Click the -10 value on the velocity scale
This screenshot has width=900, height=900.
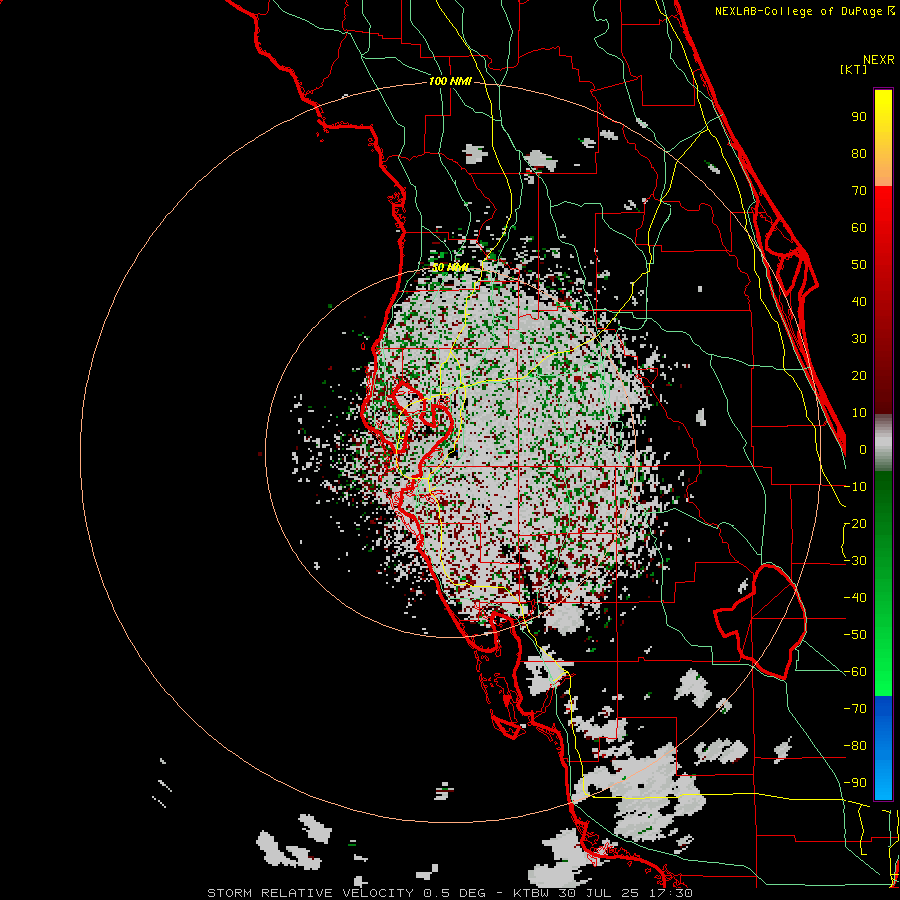(x=855, y=487)
